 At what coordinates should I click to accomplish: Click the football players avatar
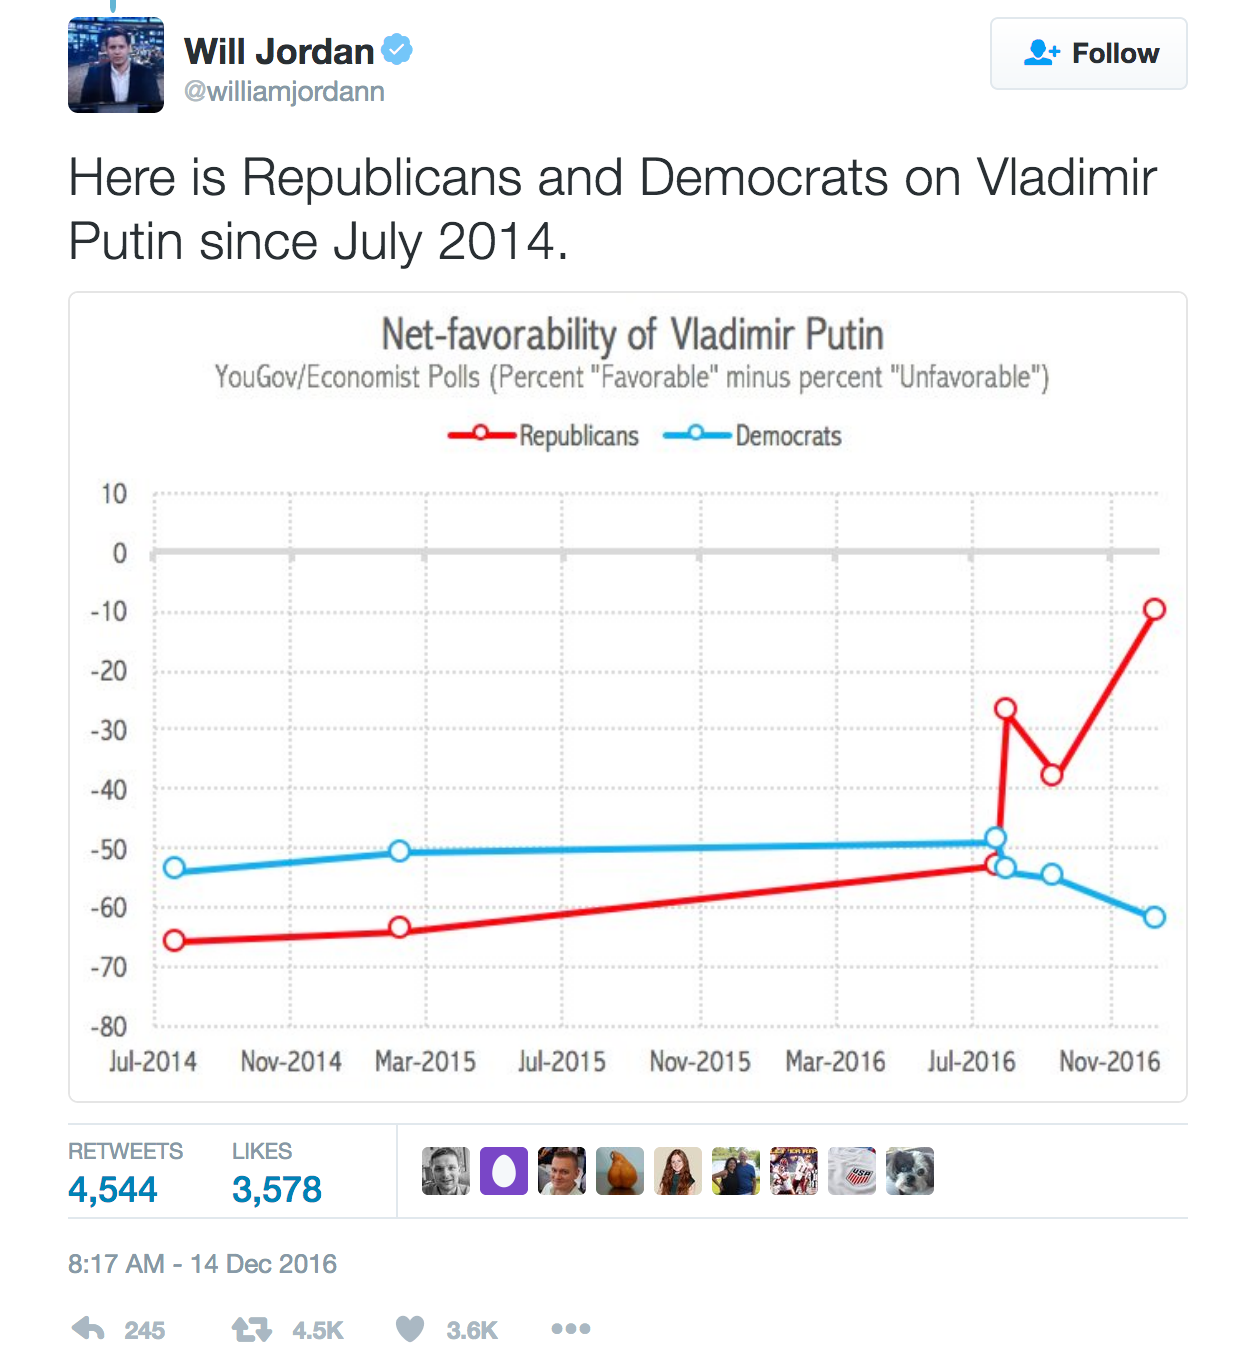tap(794, 1171)
